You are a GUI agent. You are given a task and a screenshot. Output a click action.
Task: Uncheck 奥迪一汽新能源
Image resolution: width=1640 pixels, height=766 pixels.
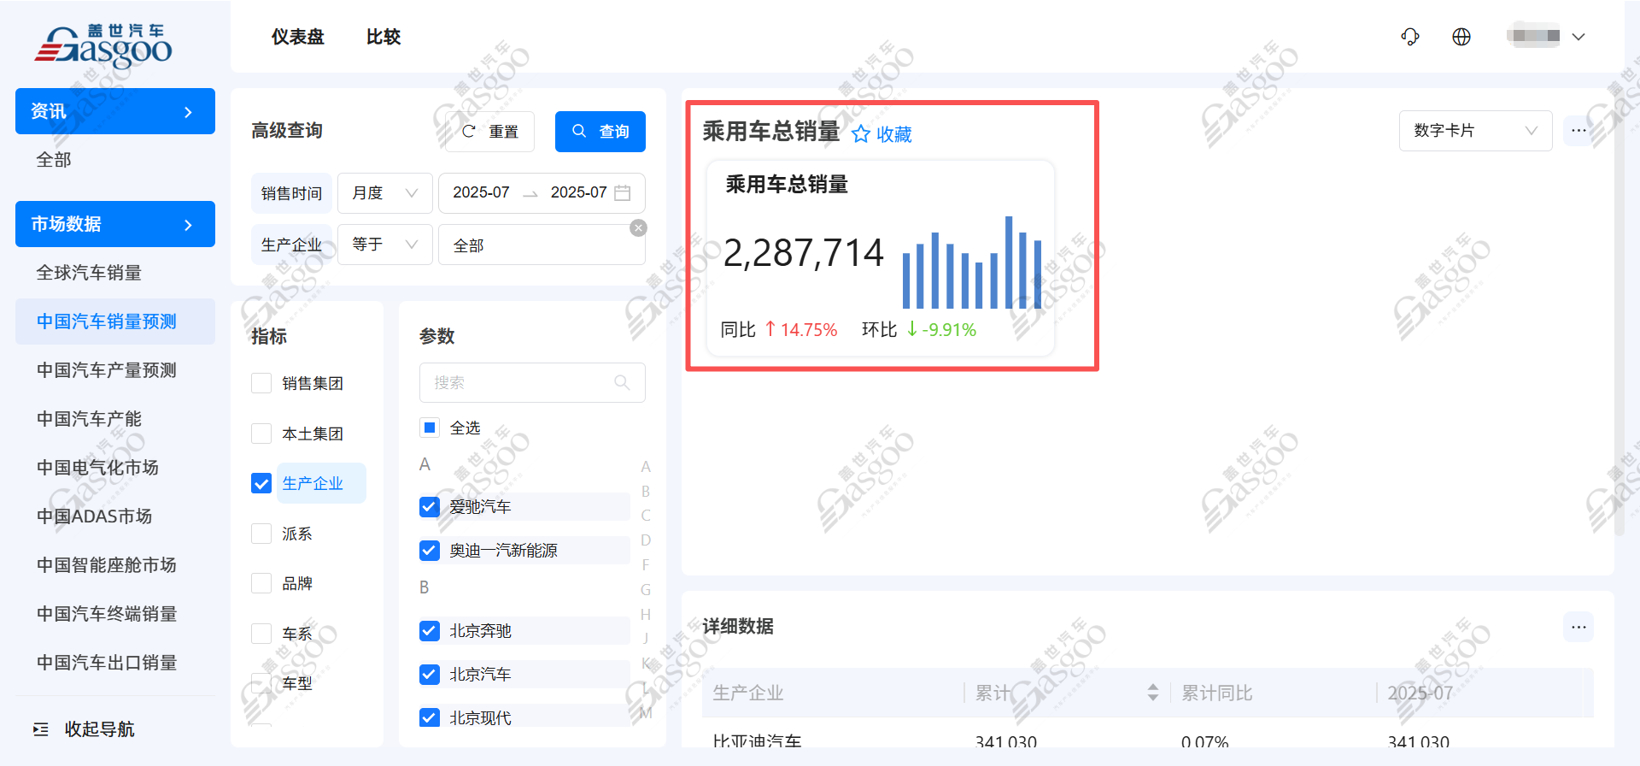pyautogui.click(x=430, y=550)
